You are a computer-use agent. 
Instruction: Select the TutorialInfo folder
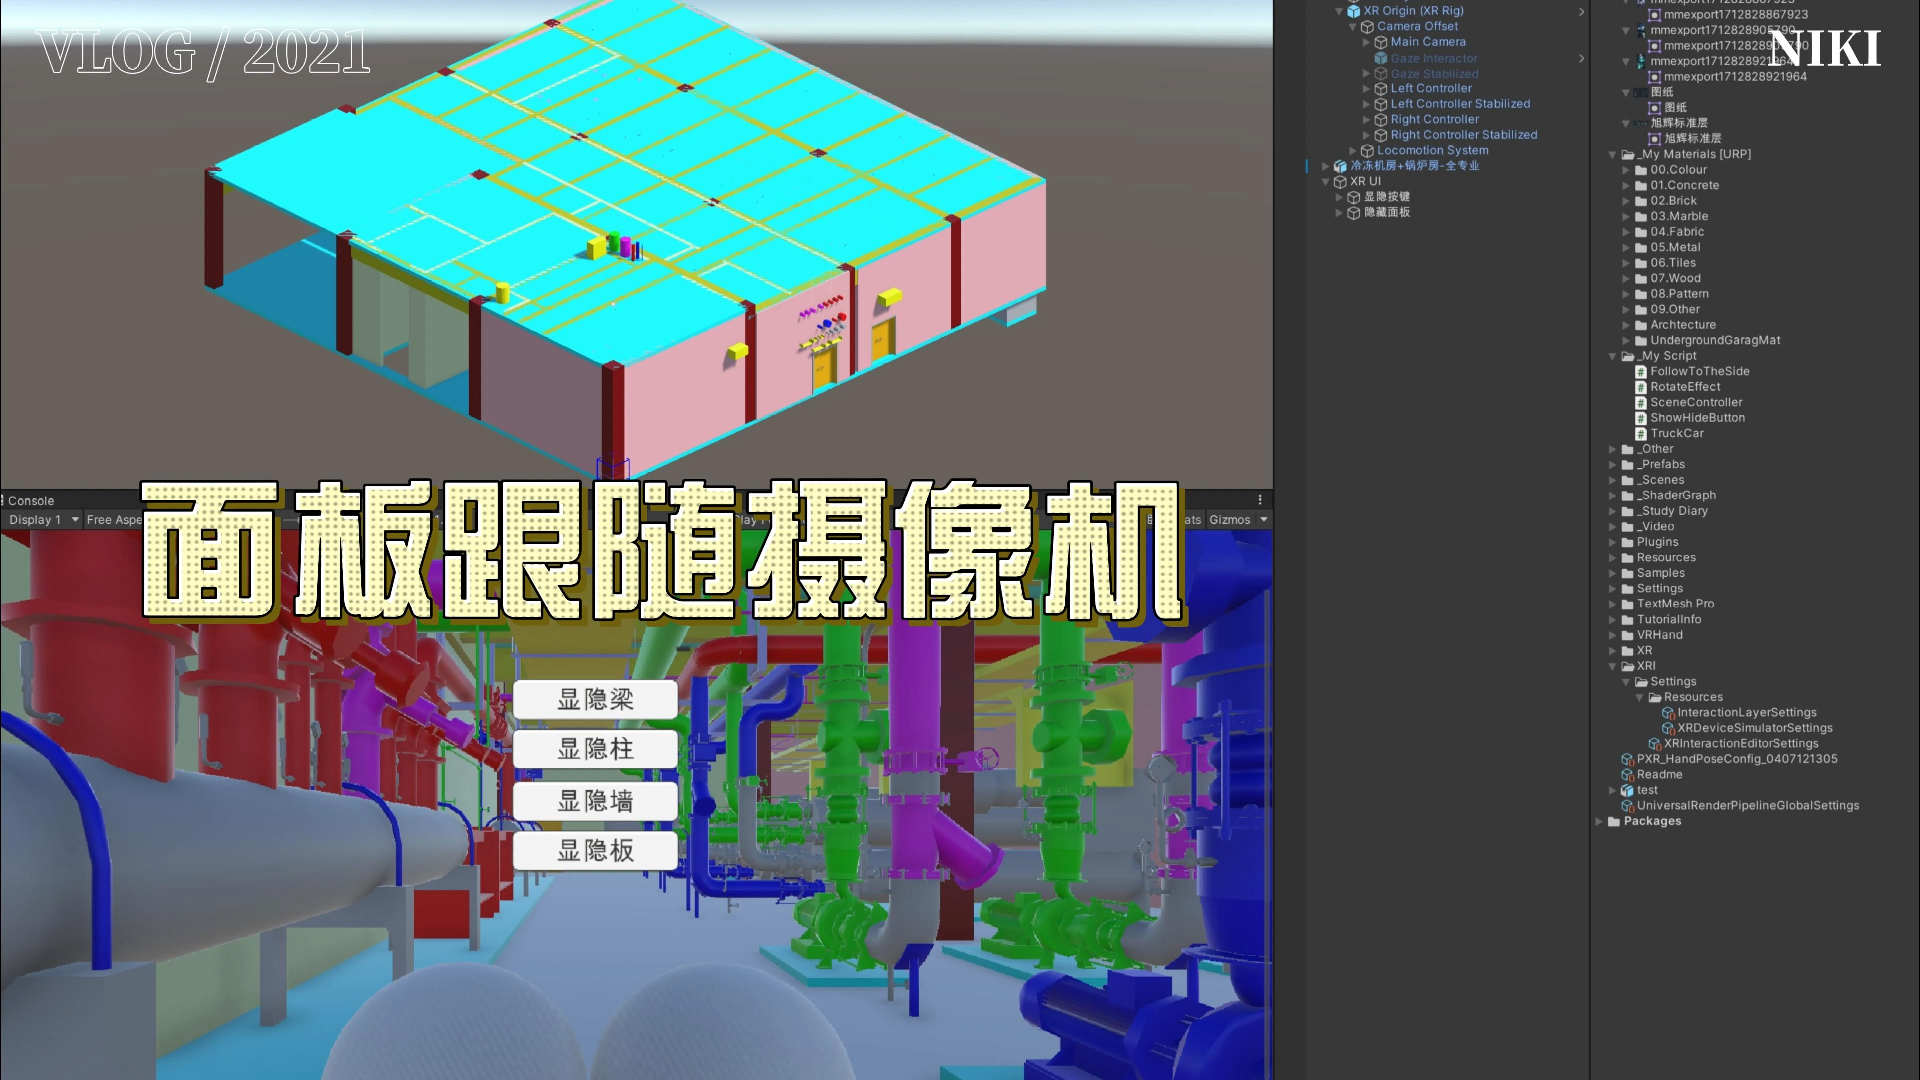coord(1668,620)
